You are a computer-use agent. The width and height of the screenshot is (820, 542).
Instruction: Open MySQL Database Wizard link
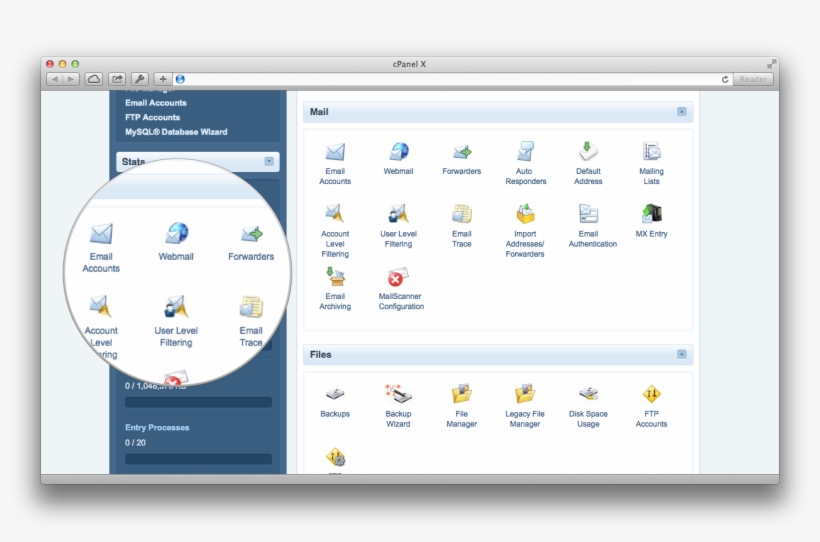tap(176, 132)
